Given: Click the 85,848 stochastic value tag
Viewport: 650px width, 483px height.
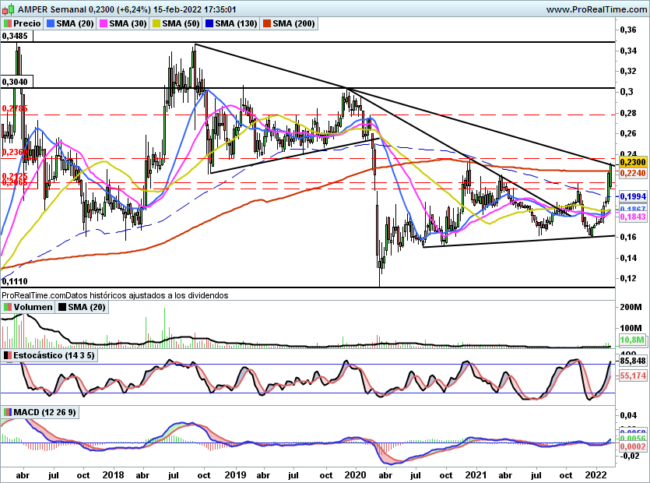Looking at the screenshot, I should [633, 361].
